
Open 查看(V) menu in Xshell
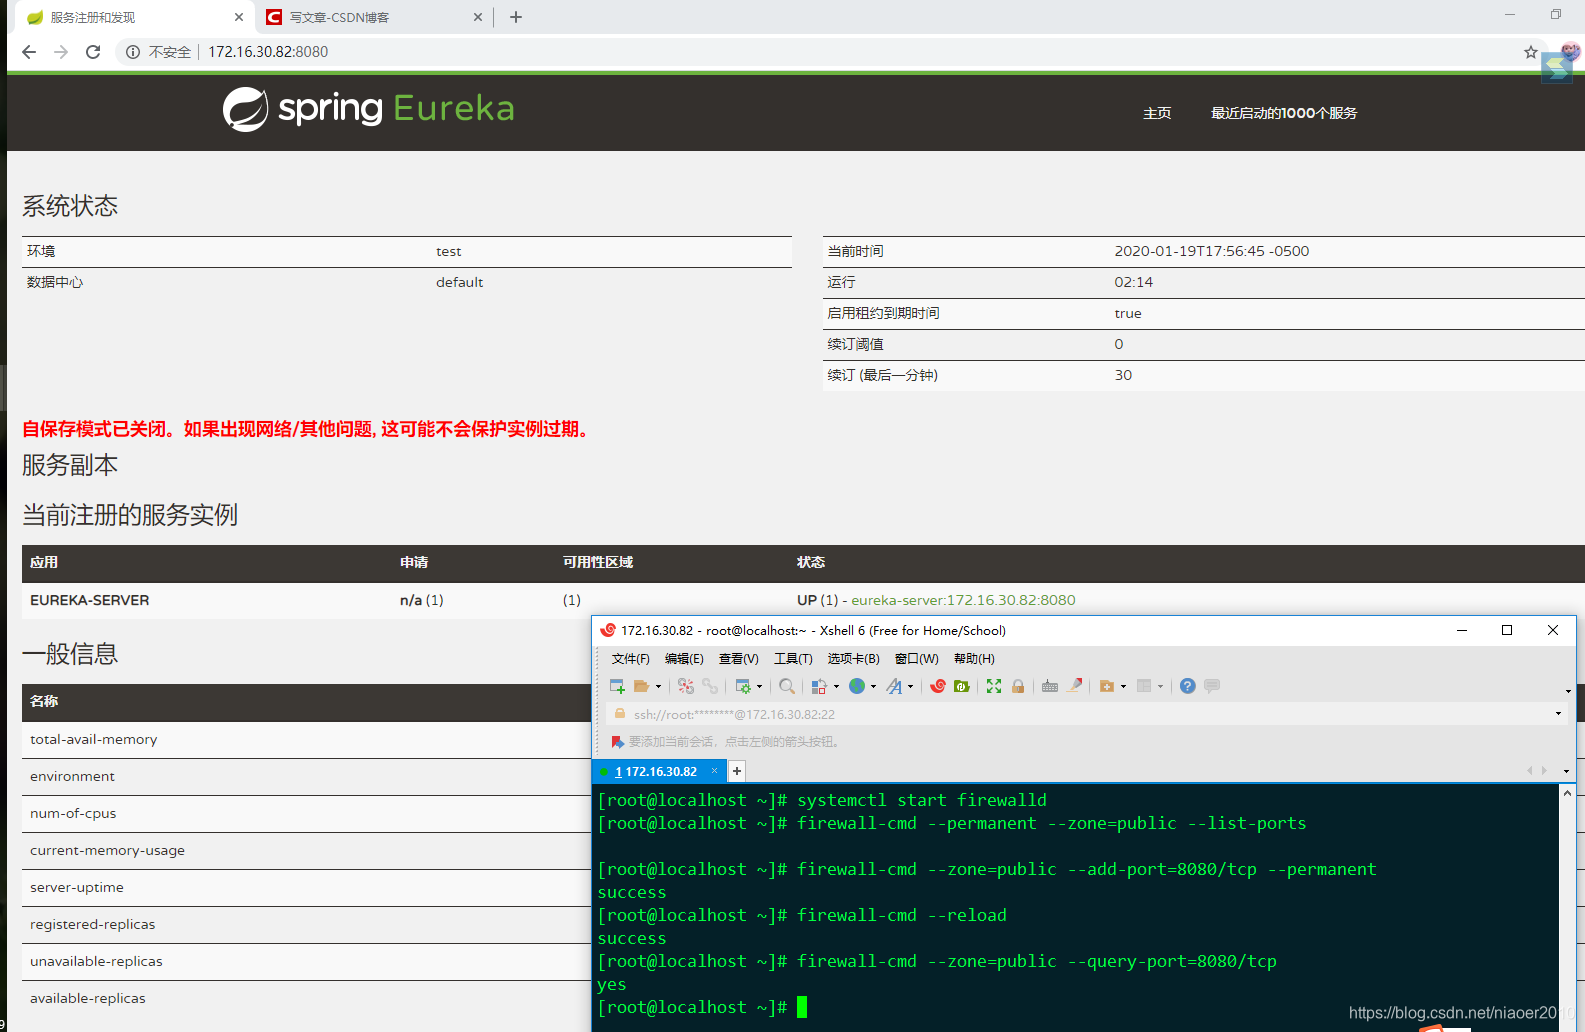point(738,659)
